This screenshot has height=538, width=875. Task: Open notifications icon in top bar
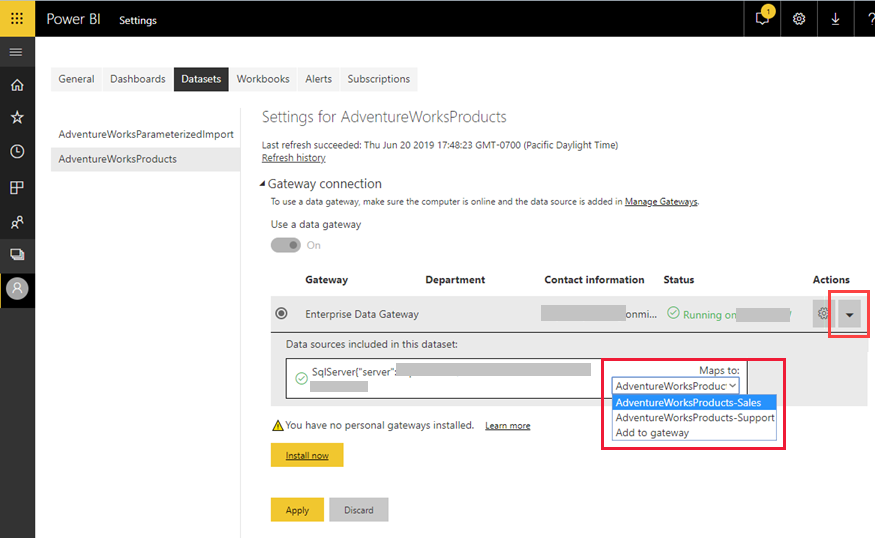point(763,18)
